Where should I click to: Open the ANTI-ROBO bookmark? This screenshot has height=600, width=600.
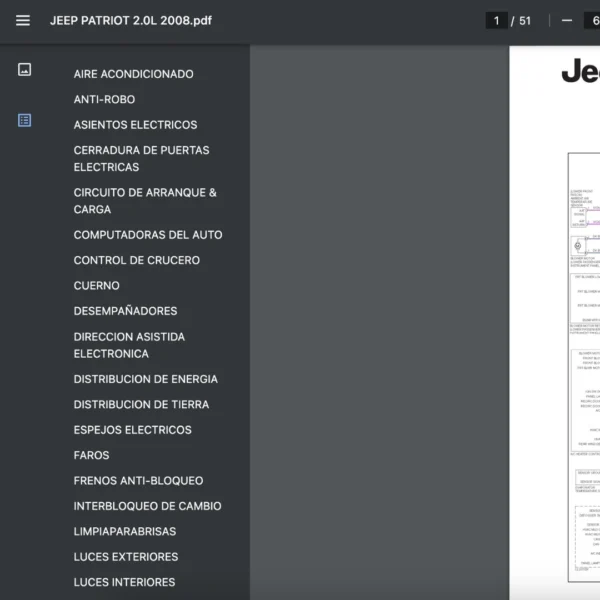coord(104,99)
